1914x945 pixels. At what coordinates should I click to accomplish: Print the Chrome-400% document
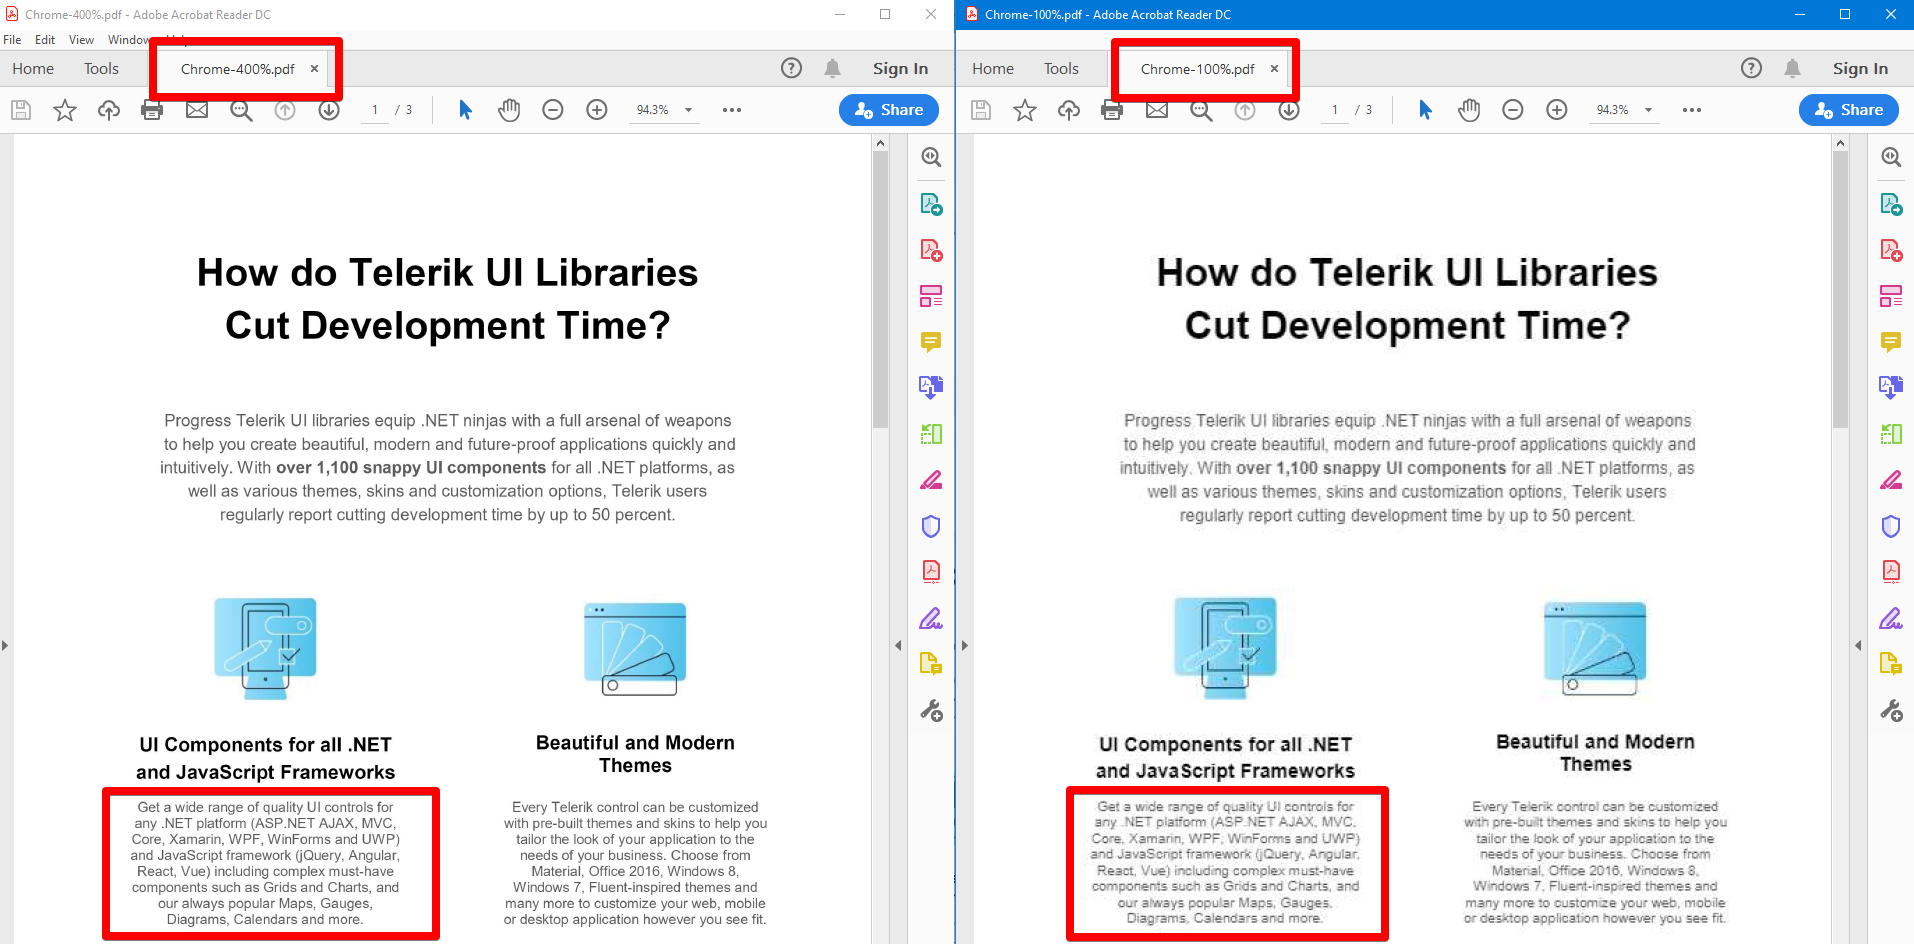point(152,110)
